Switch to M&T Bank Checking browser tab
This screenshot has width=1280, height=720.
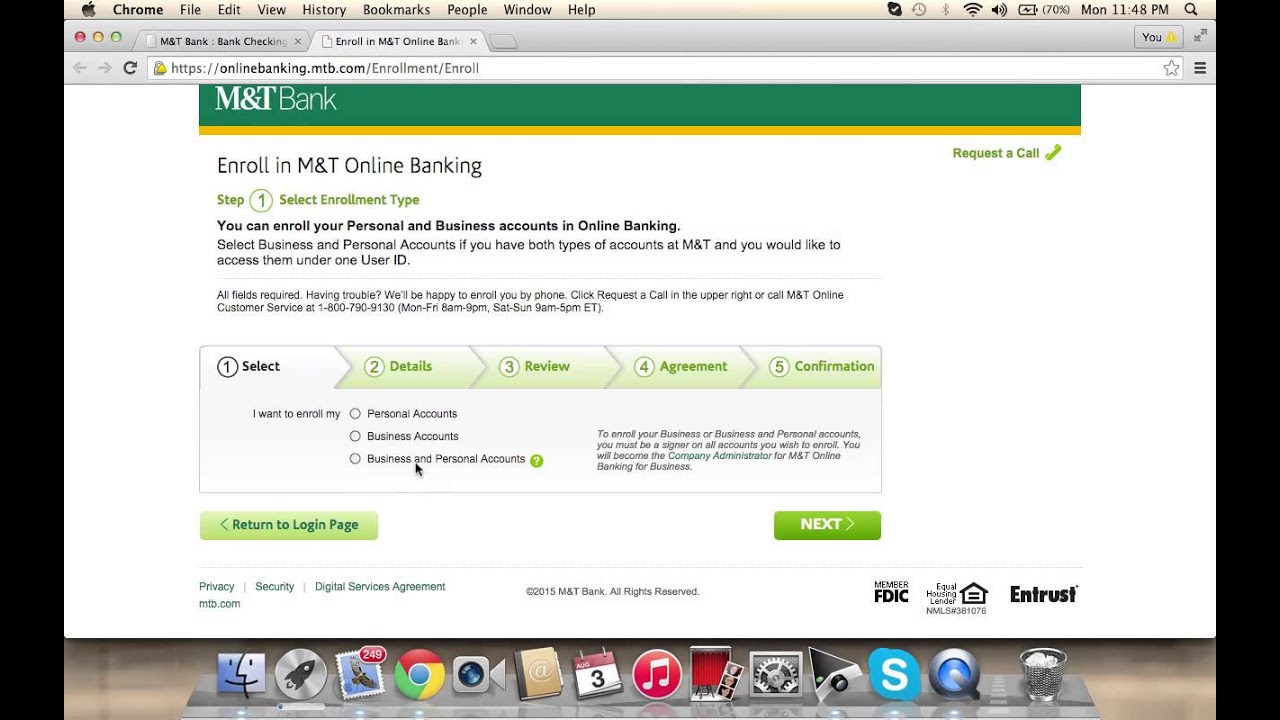[x=222, y=41]
